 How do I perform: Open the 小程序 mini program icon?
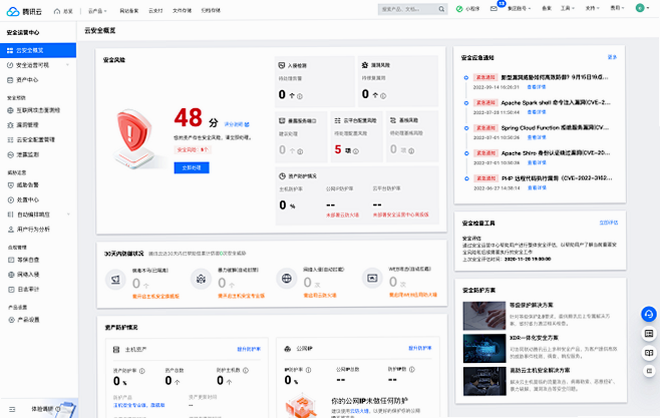(x=459, y=9)
